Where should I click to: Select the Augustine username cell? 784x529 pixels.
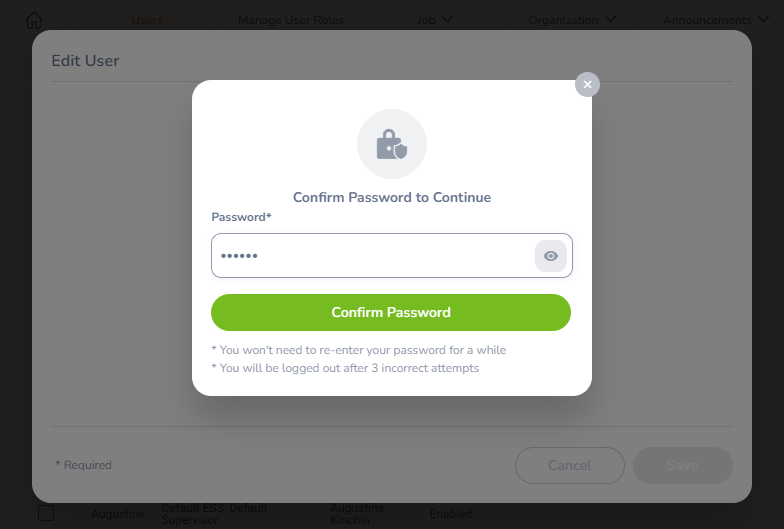(118, 514)
